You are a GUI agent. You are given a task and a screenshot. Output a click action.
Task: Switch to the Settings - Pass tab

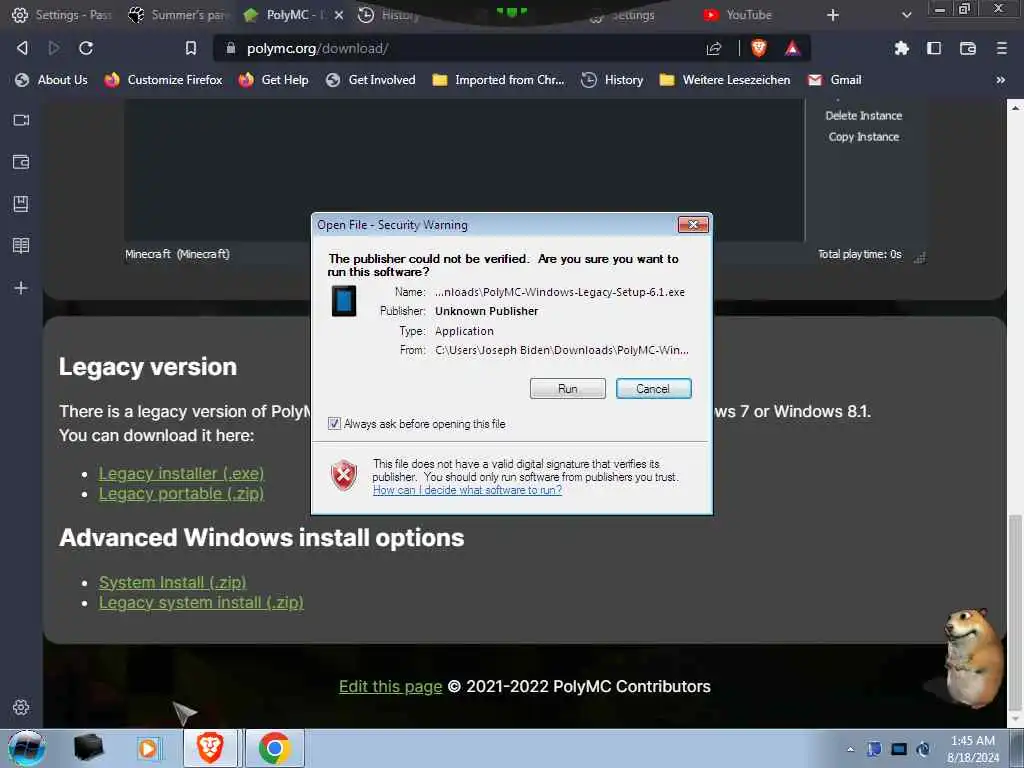62,15
